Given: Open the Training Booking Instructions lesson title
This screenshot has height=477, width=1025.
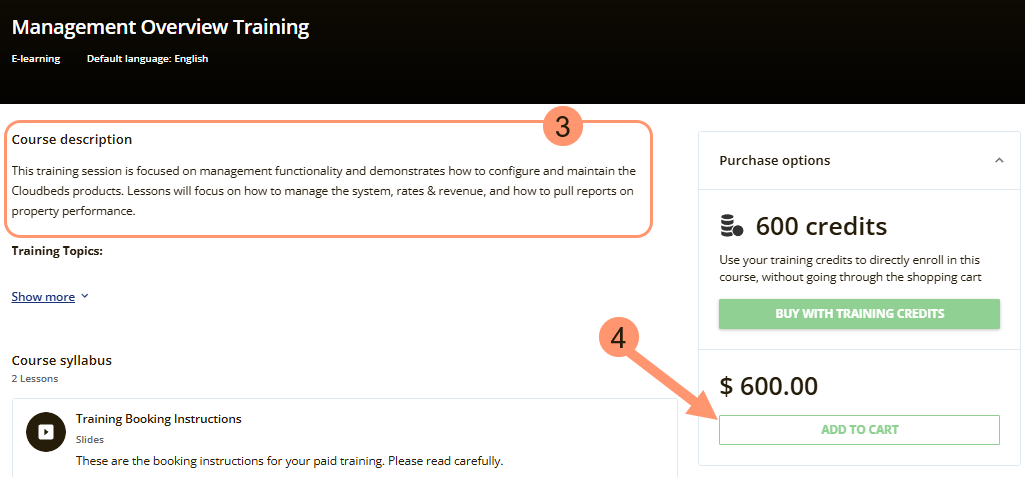Looking at the screenshot, I should pos(158,418).
